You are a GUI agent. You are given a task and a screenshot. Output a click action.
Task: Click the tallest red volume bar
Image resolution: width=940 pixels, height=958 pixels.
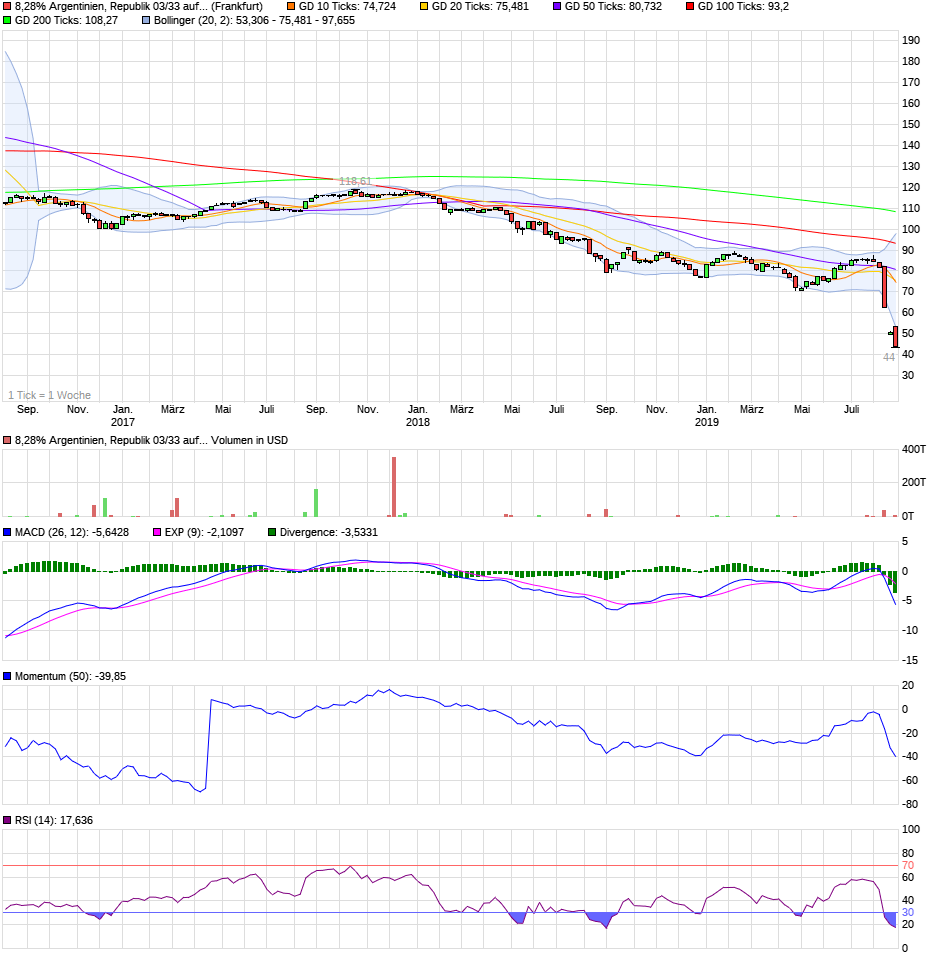click(394, 487)
